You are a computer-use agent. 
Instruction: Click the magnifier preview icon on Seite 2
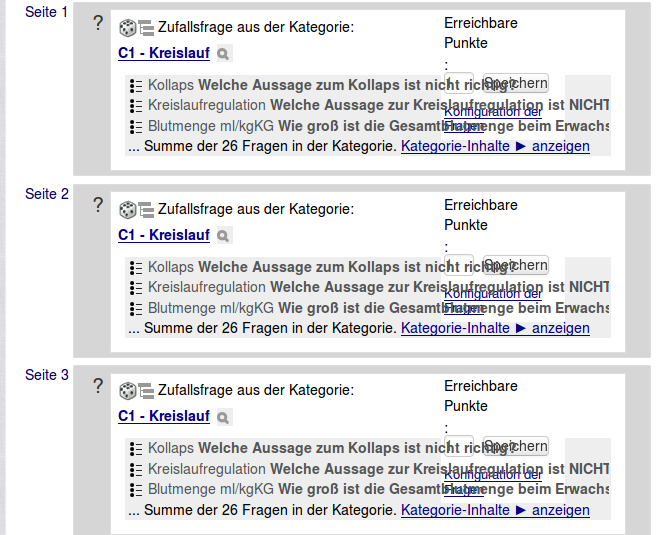click(224, 236)
